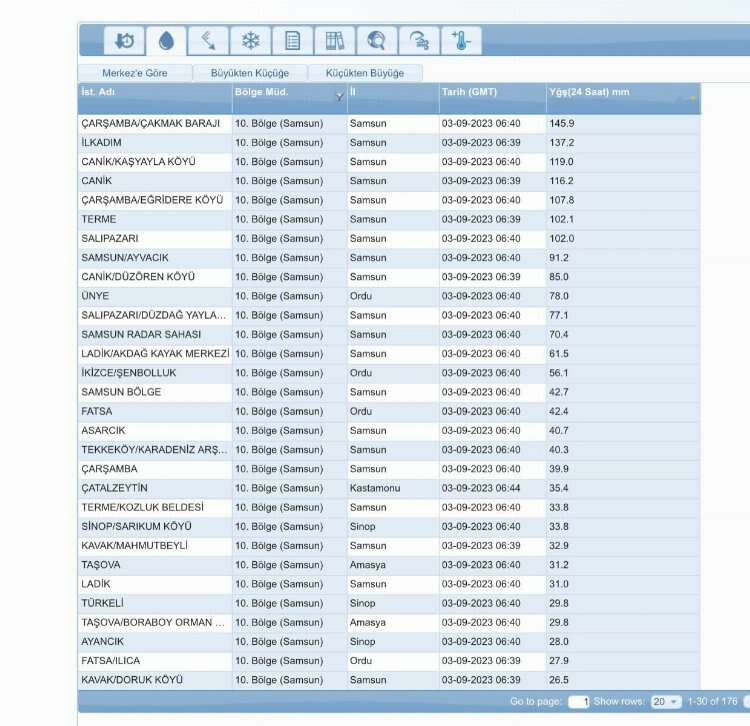Screen dimensions: 750x726
Task: Open the Bölge Müd. column filter dropdown
Action: 339,97
